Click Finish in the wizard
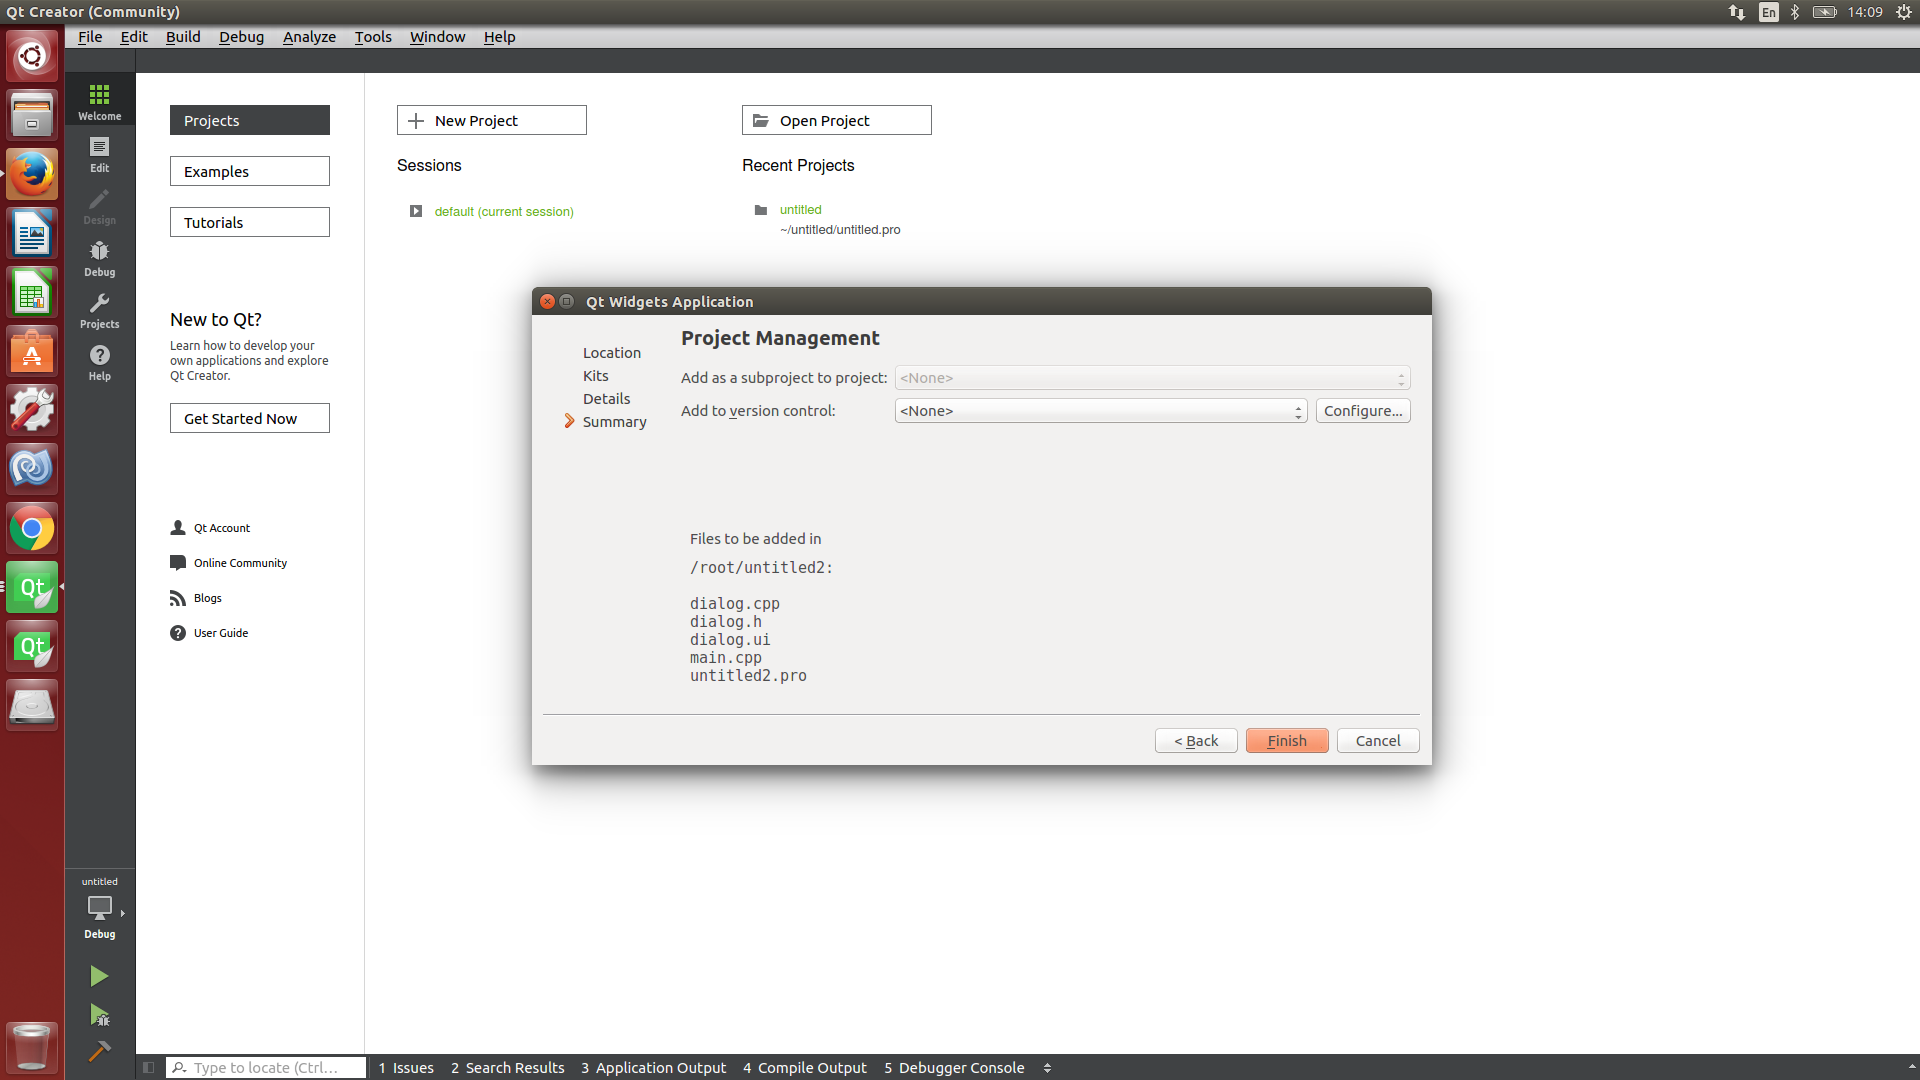 [1286, 741]
